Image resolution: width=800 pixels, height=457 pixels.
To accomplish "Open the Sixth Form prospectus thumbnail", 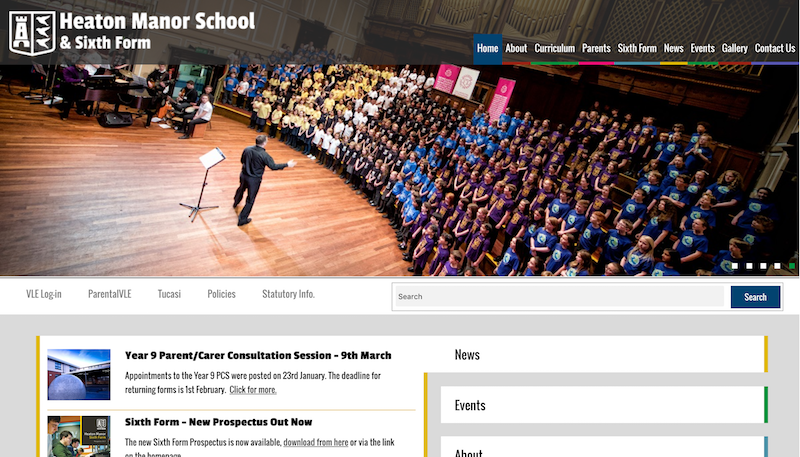I will (x=79, y=437).
